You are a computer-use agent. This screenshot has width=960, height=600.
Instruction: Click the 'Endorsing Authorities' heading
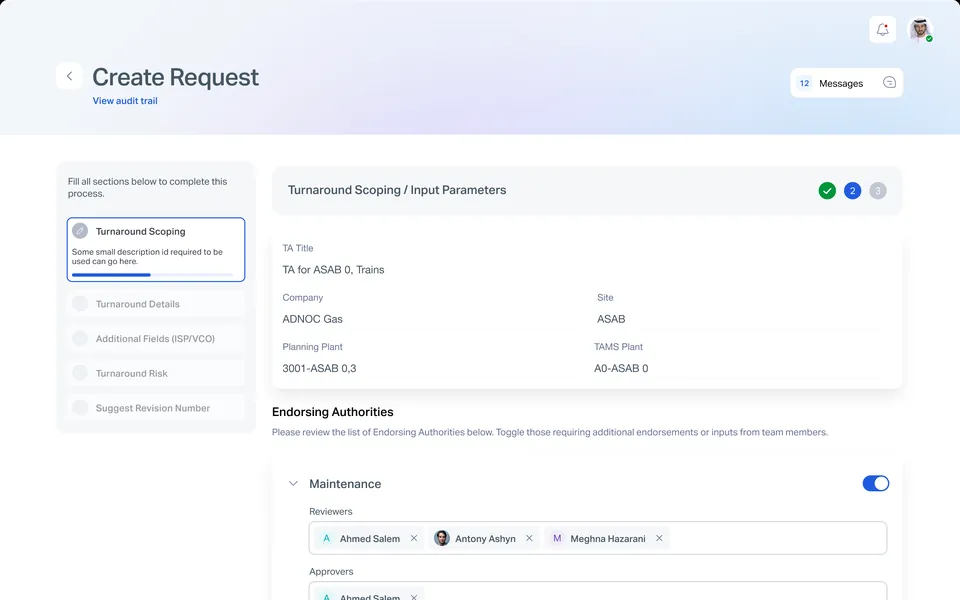332,412
